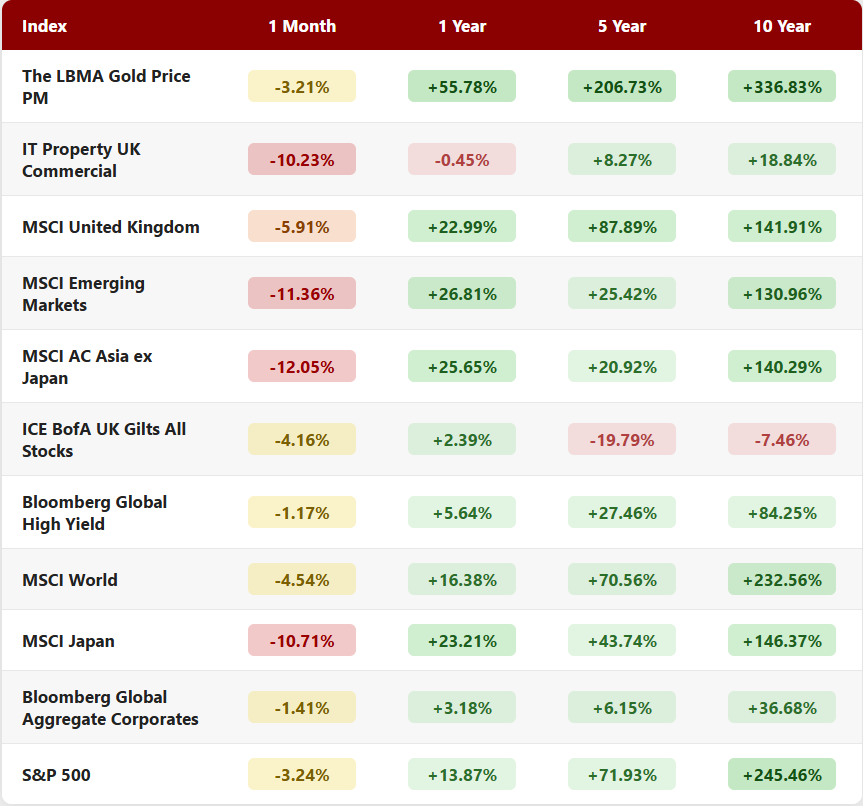863x806 pixels.
Task: Select the +245.46% S&P 500 badge
Action: (x=782, y=775)
